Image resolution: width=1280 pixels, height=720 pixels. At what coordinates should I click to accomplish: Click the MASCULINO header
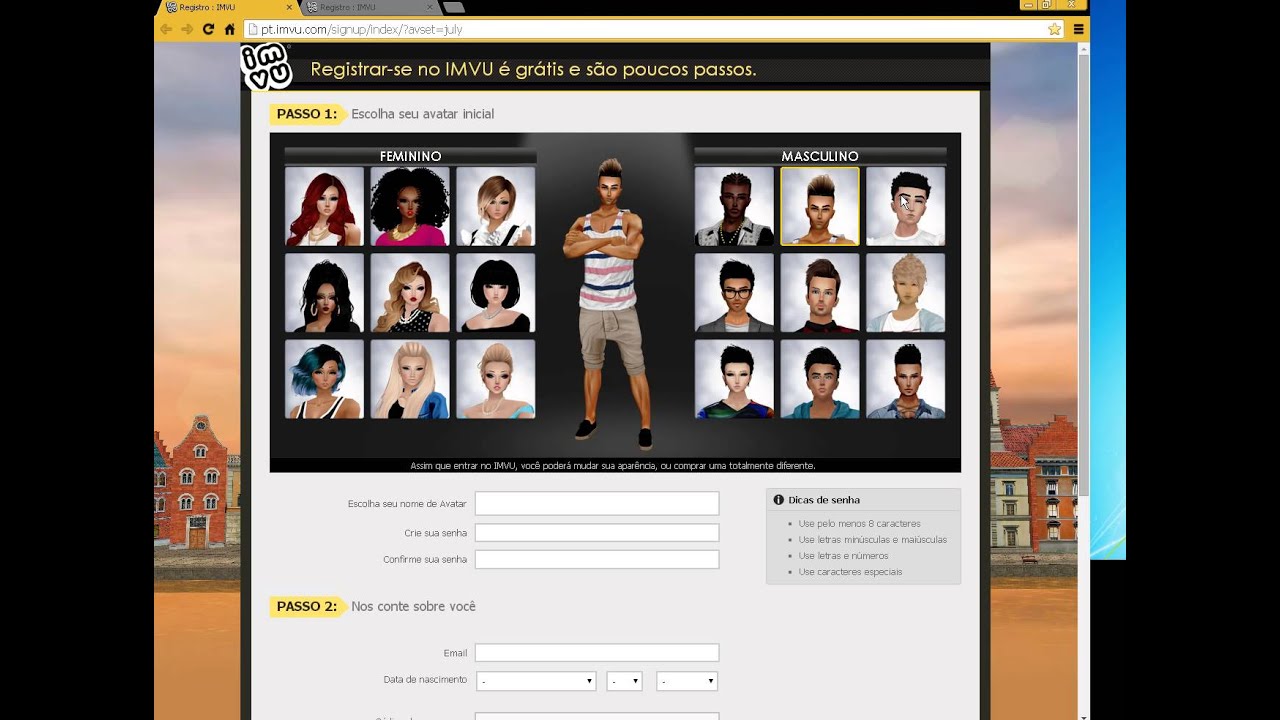point(820,156)
